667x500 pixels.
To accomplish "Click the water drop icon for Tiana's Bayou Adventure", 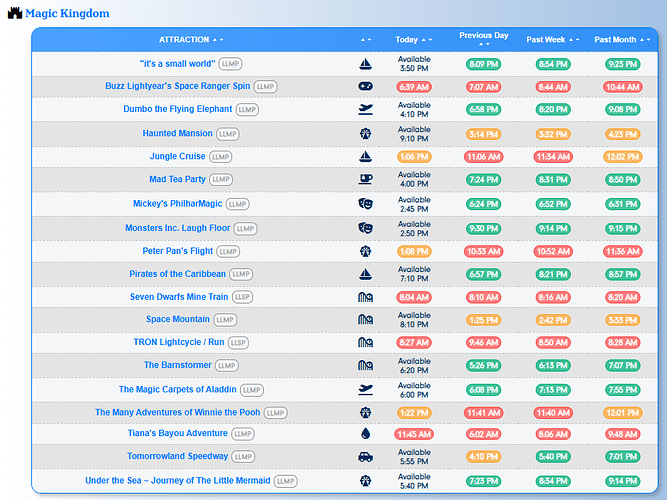I will 365,434.
